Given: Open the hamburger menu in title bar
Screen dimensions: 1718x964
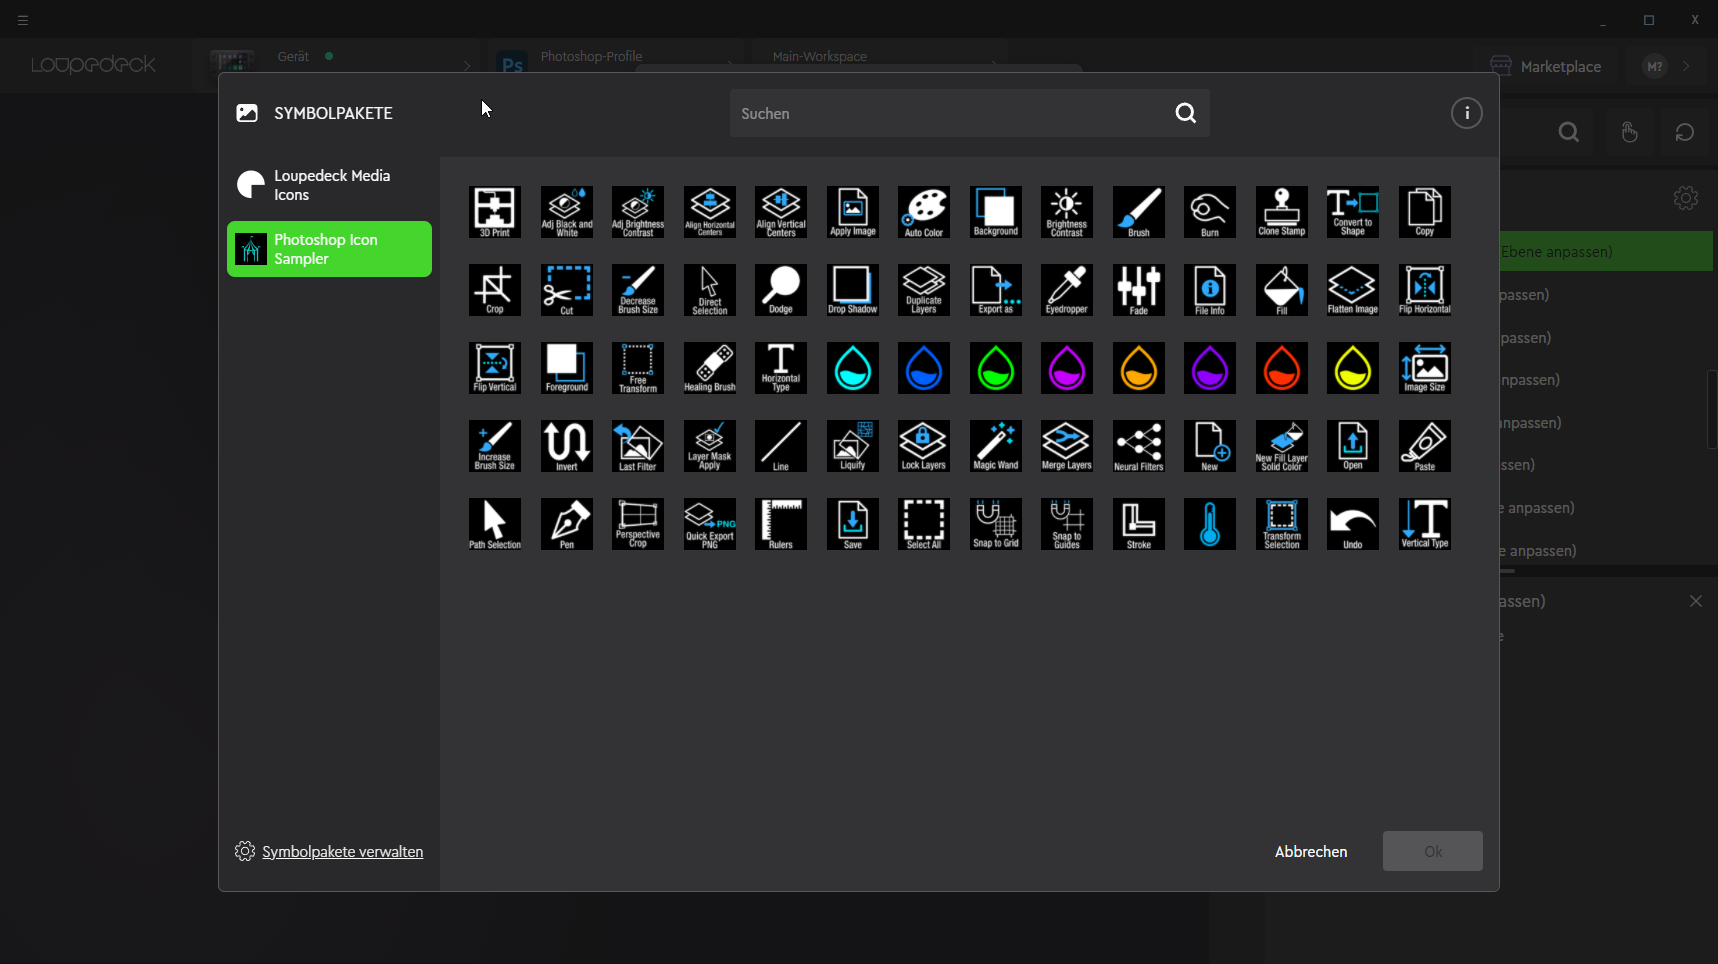Looking at the screenshot, I should (x=23, y=20).
